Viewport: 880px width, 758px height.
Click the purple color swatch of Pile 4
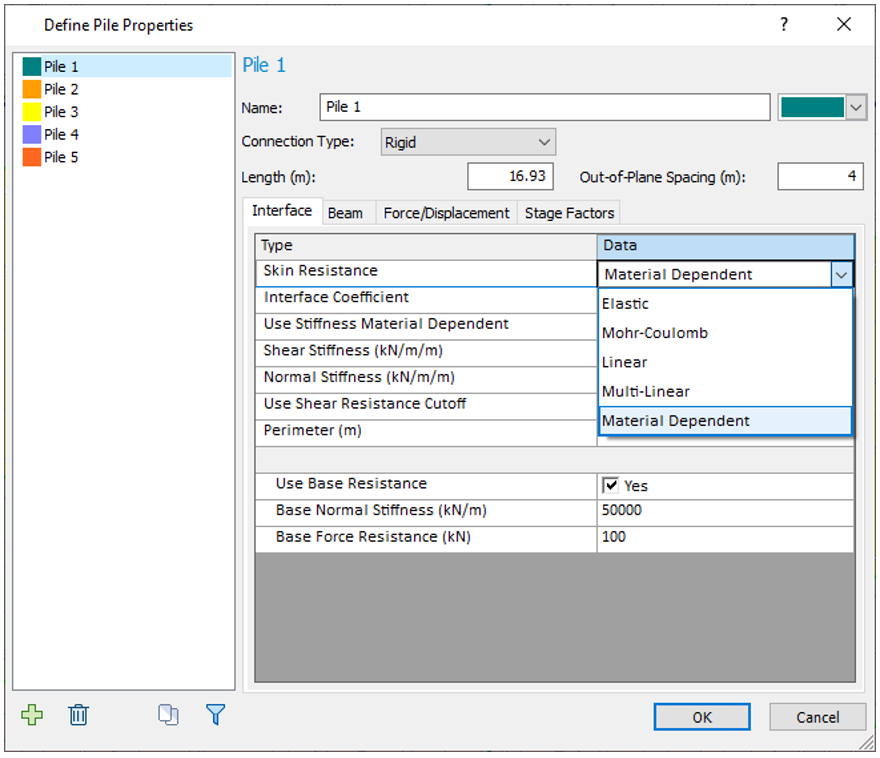tap(31, 134)
